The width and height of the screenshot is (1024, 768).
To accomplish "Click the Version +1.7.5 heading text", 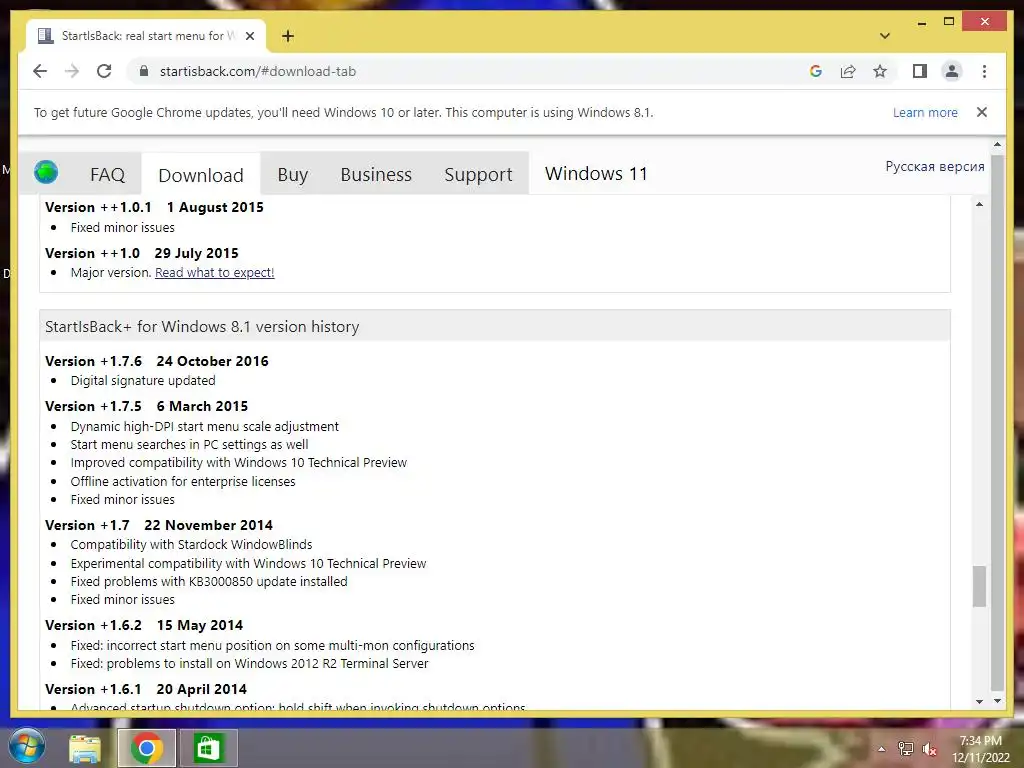I will 146,406.
